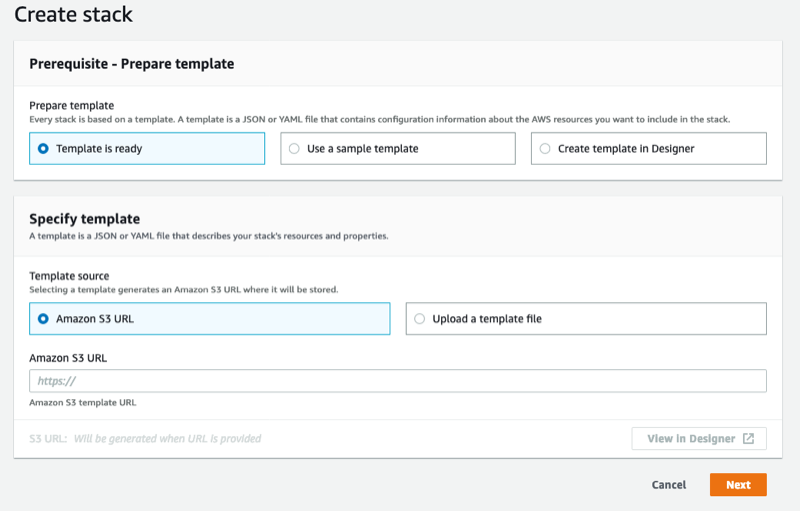Click the external link icon beside View in Designer

click(x=748, y=439)
